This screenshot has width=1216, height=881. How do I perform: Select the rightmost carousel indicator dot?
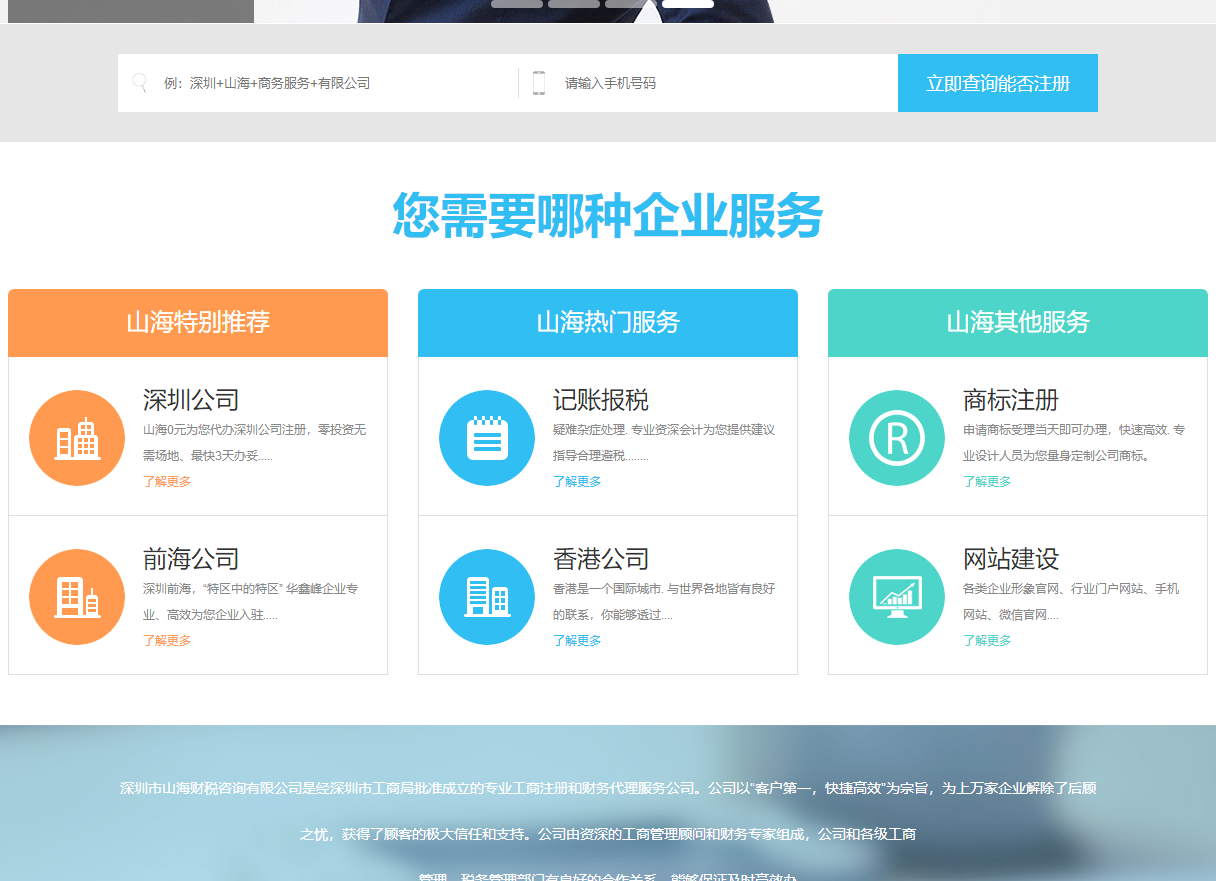687,3
